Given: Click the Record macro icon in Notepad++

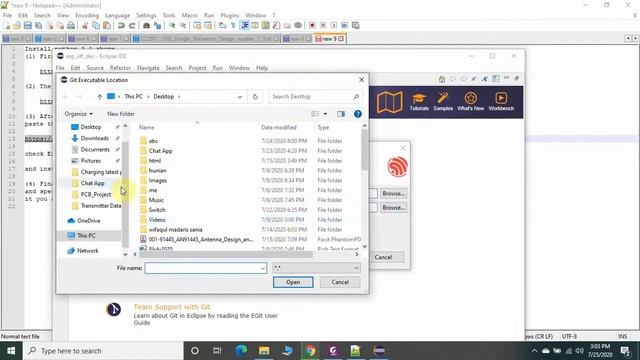Looking at the screenshot, I should pyautogui.click(x=312, y=25).
